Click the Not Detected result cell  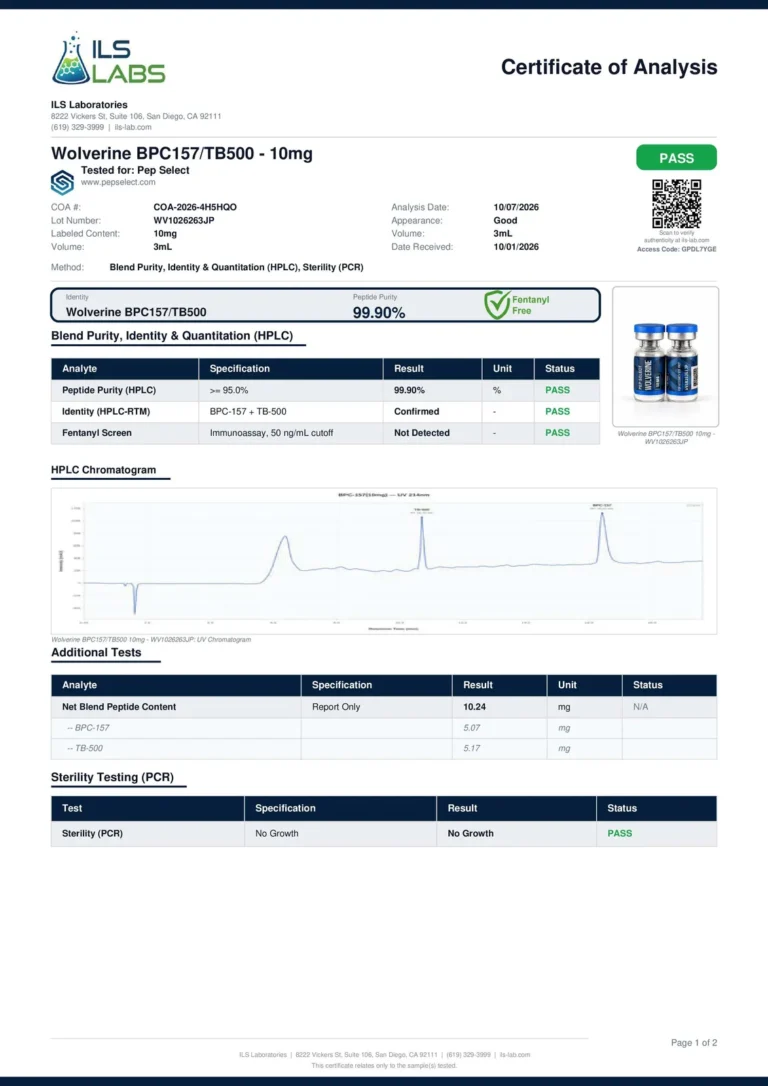pos(422,433)
